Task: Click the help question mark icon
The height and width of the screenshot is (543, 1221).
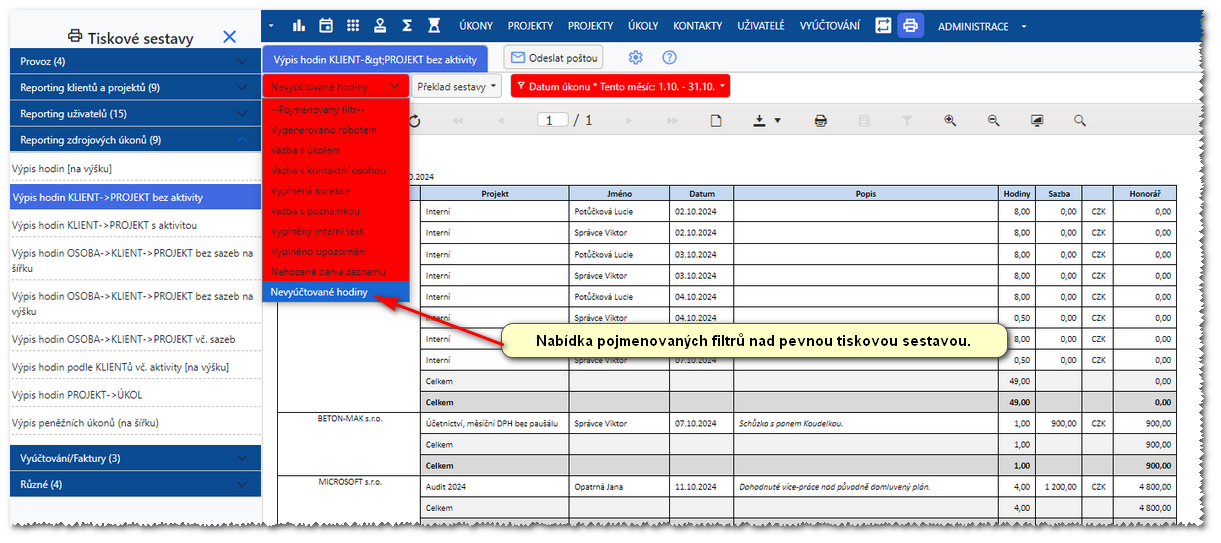Action: click(670, 58)
